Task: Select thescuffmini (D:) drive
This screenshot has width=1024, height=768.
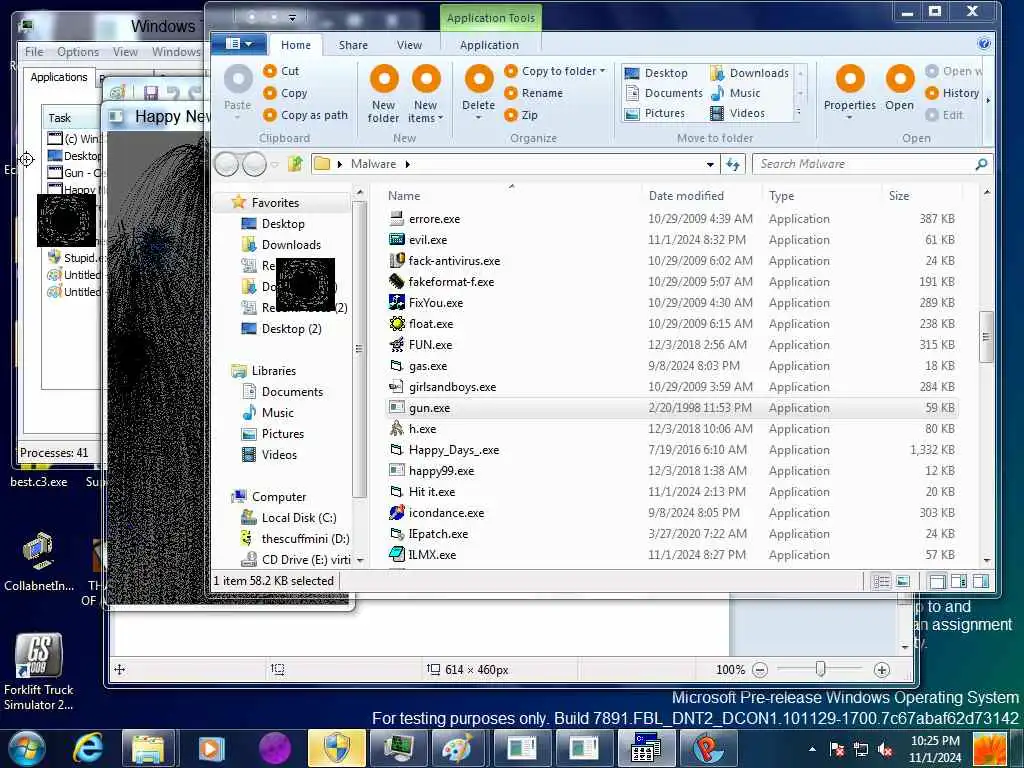Action: coord(295,538)
